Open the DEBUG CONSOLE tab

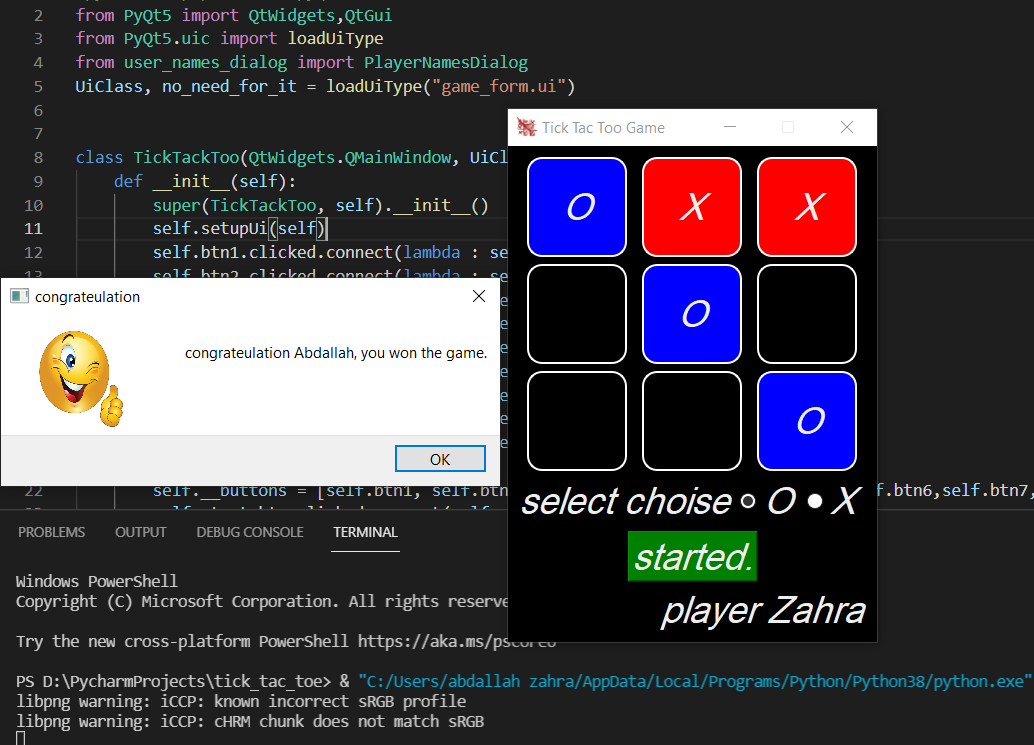(249, 532)
